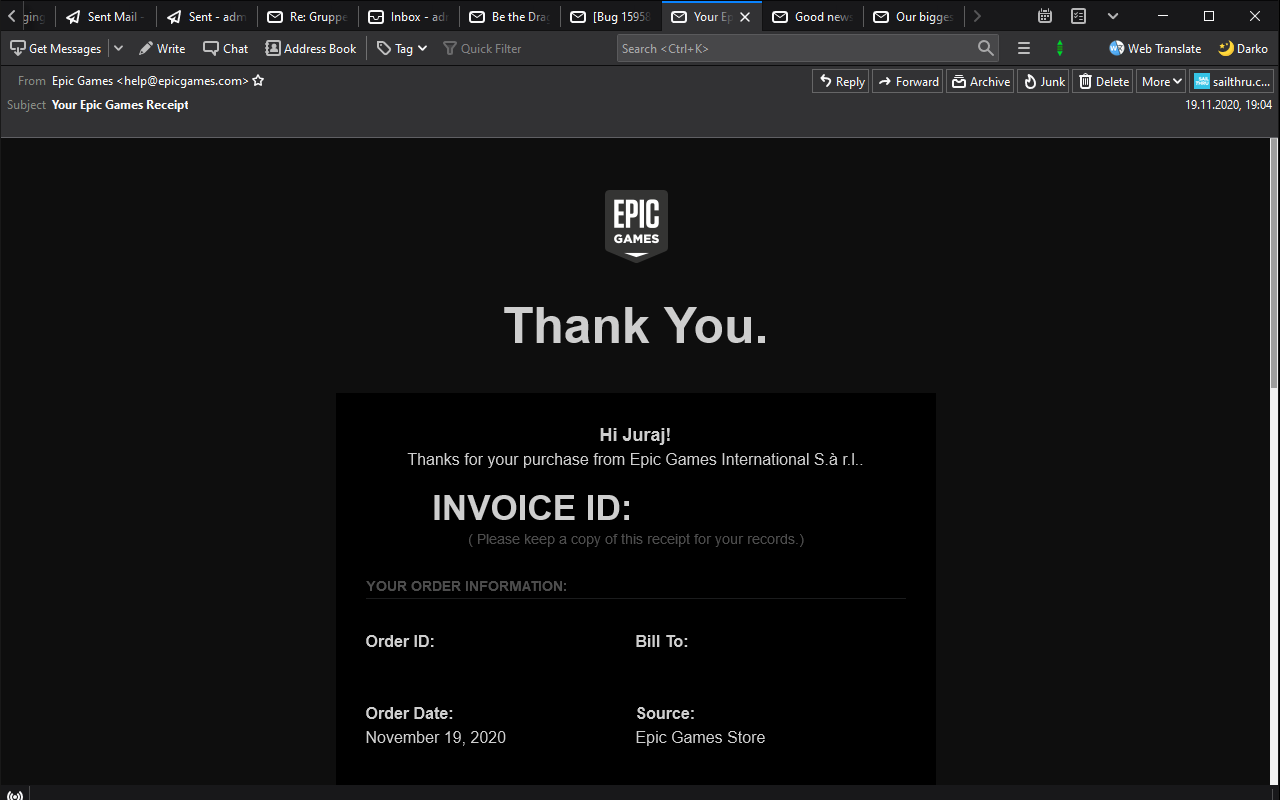Expand Get Messages dropdown arrow

pyautogui.click(x=118, y=48)
